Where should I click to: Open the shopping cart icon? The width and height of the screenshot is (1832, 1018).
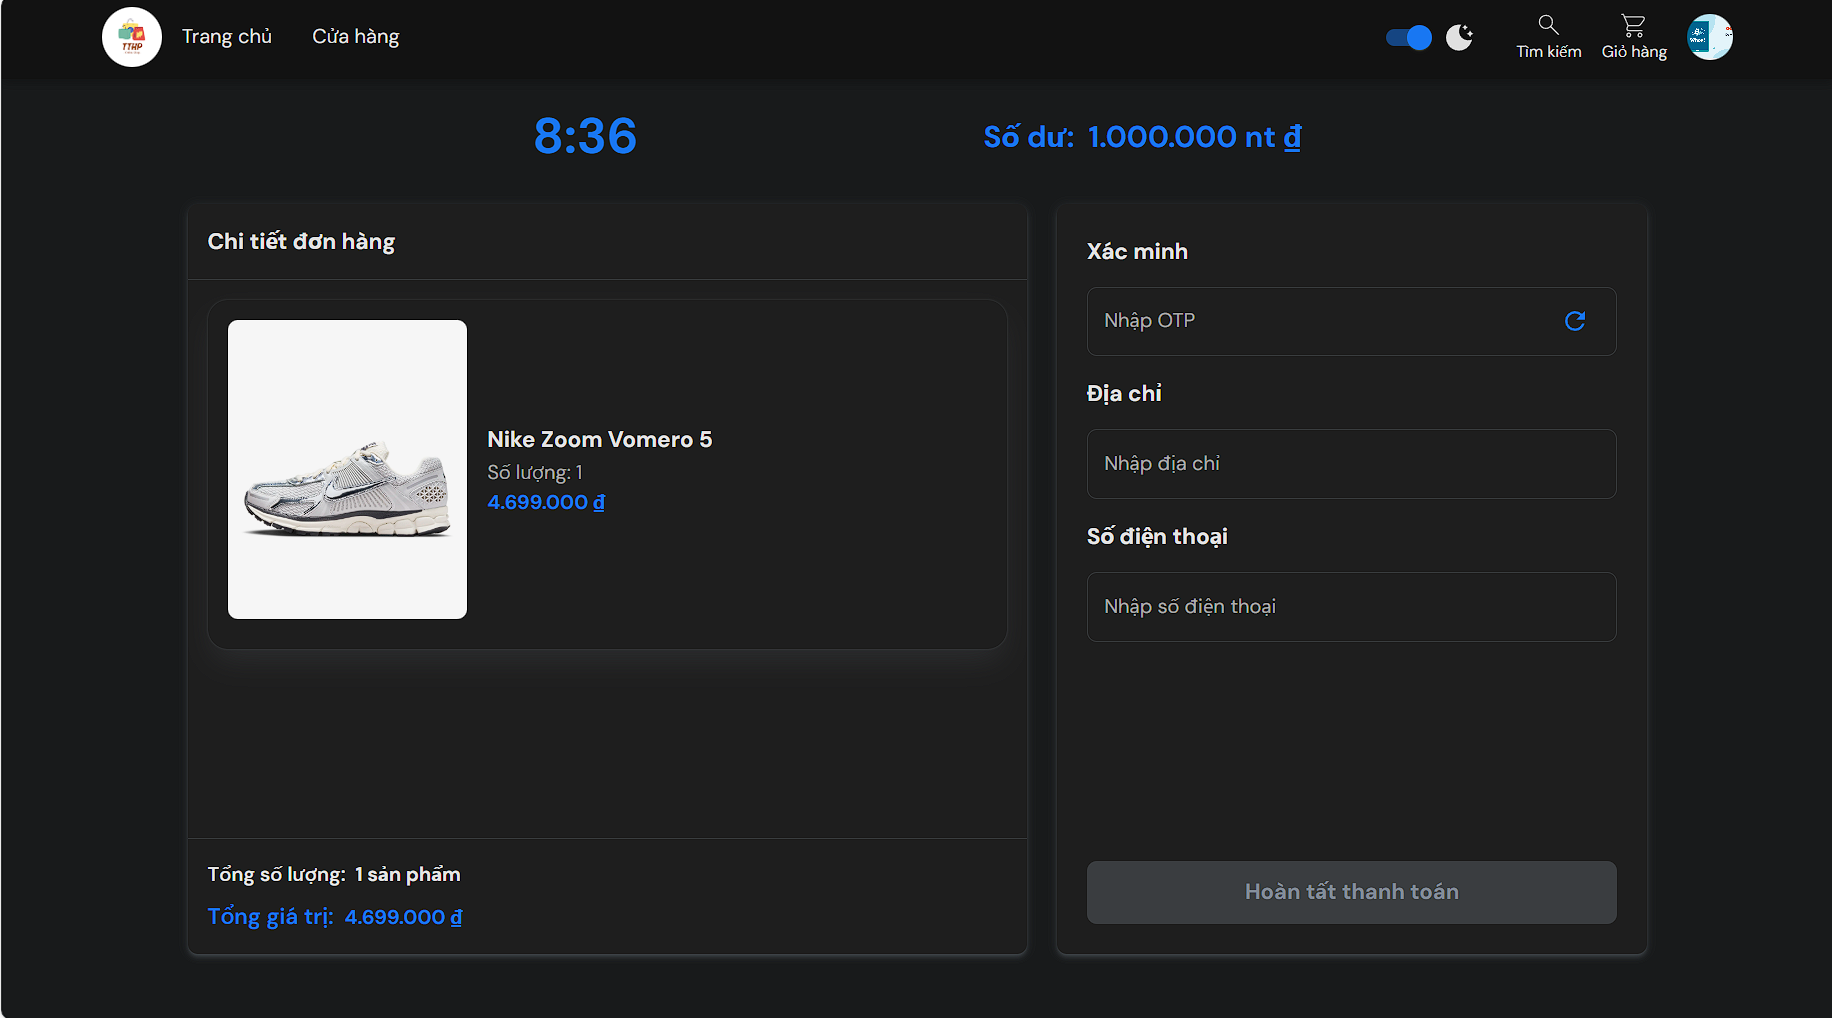[x=1633, y=24]
